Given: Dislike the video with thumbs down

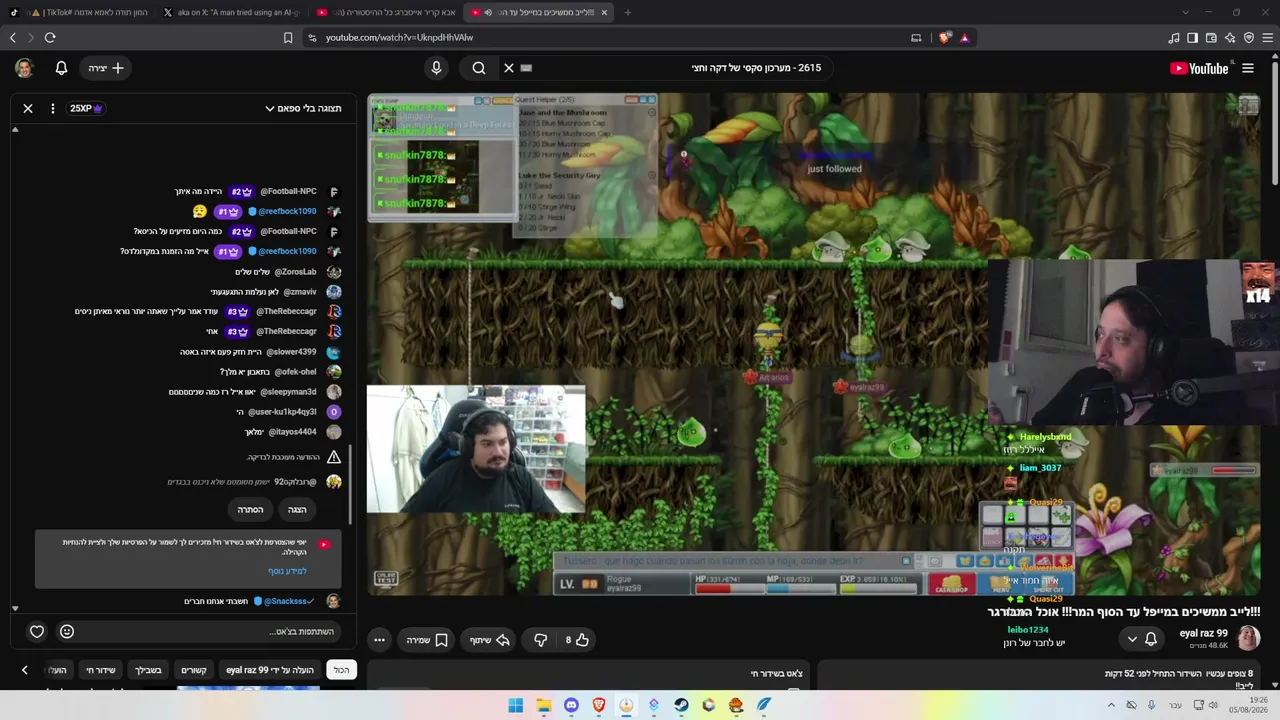Looking at the screenshot, I should [541, 640].
